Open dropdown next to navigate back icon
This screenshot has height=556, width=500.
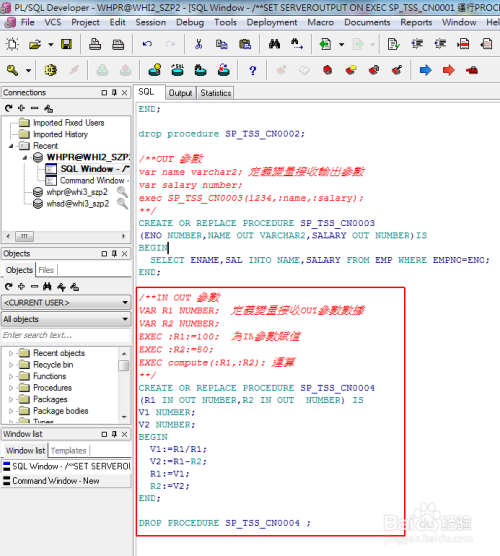click(341, 45)
